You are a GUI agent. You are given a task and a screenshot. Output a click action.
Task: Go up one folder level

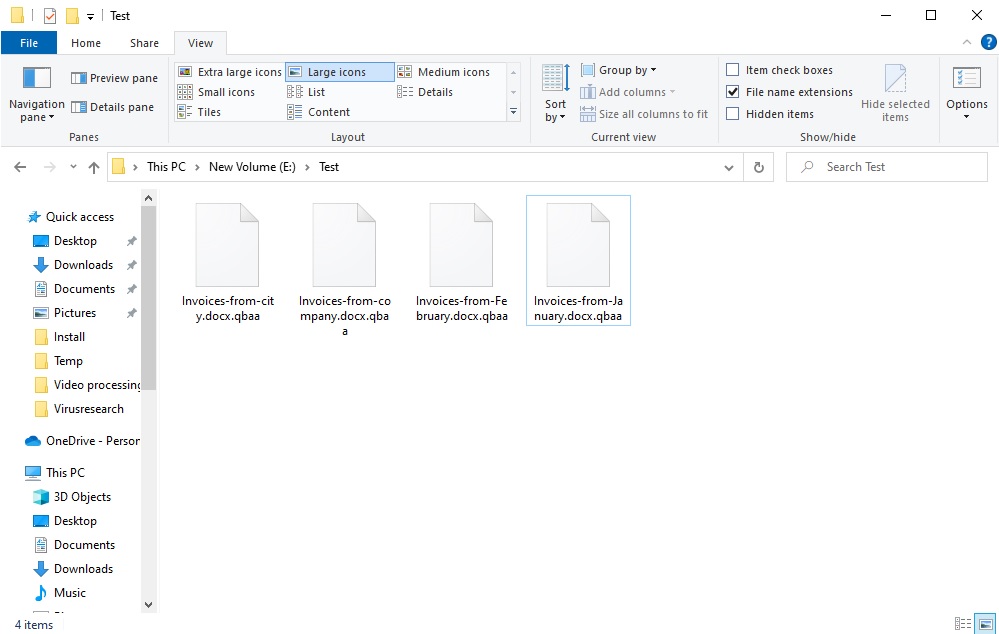(94, 167)
